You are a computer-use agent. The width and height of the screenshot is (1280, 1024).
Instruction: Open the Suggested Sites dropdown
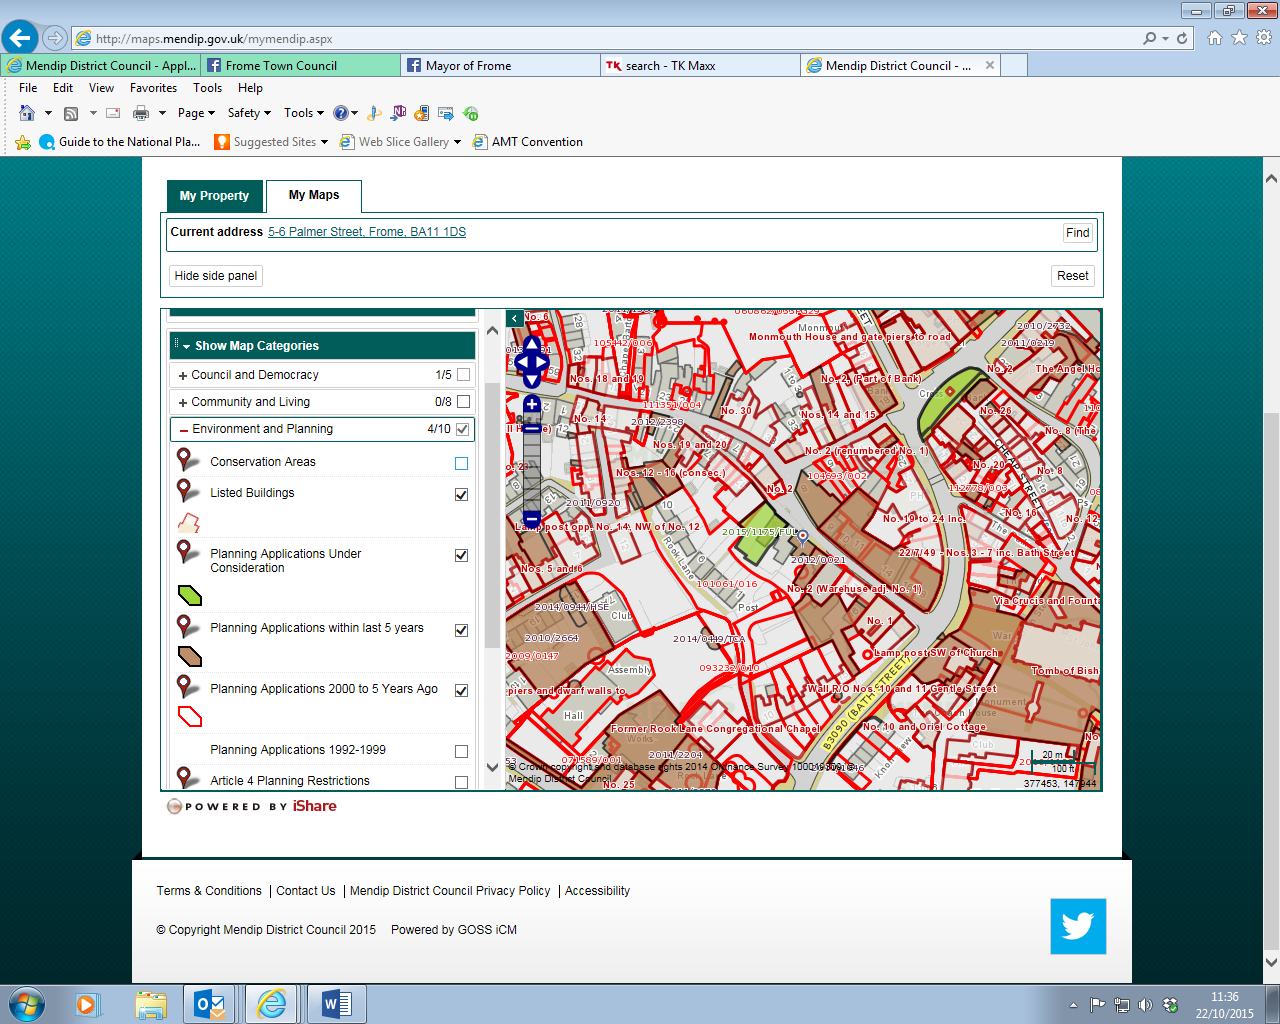click(x=272, y=142)
